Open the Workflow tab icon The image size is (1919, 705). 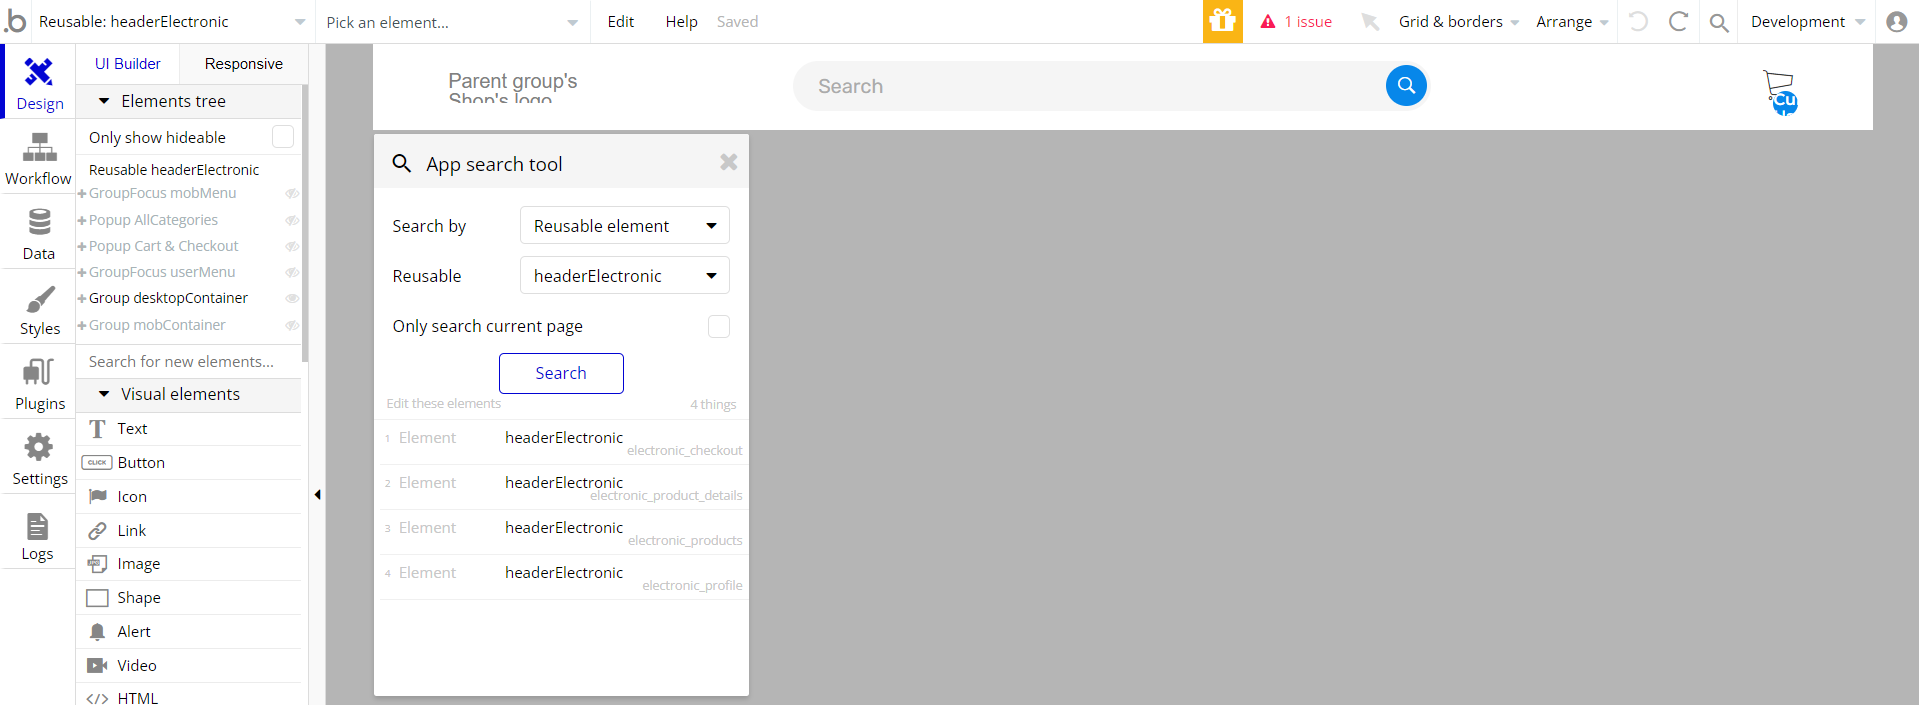pos(39,148)
